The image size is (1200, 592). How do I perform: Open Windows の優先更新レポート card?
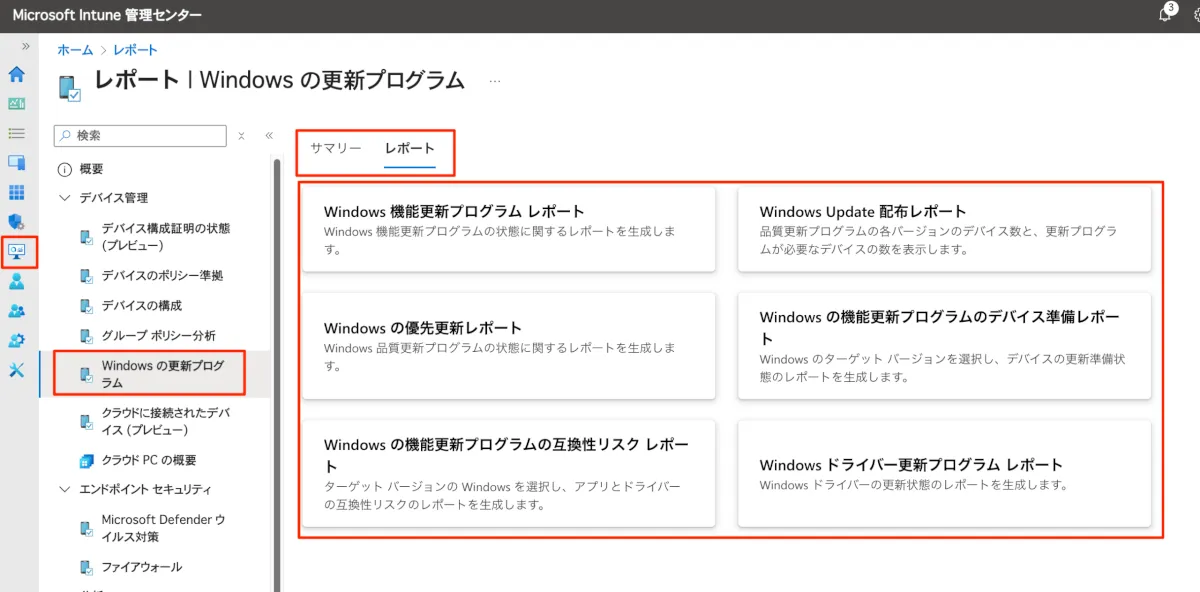point(509,346)
